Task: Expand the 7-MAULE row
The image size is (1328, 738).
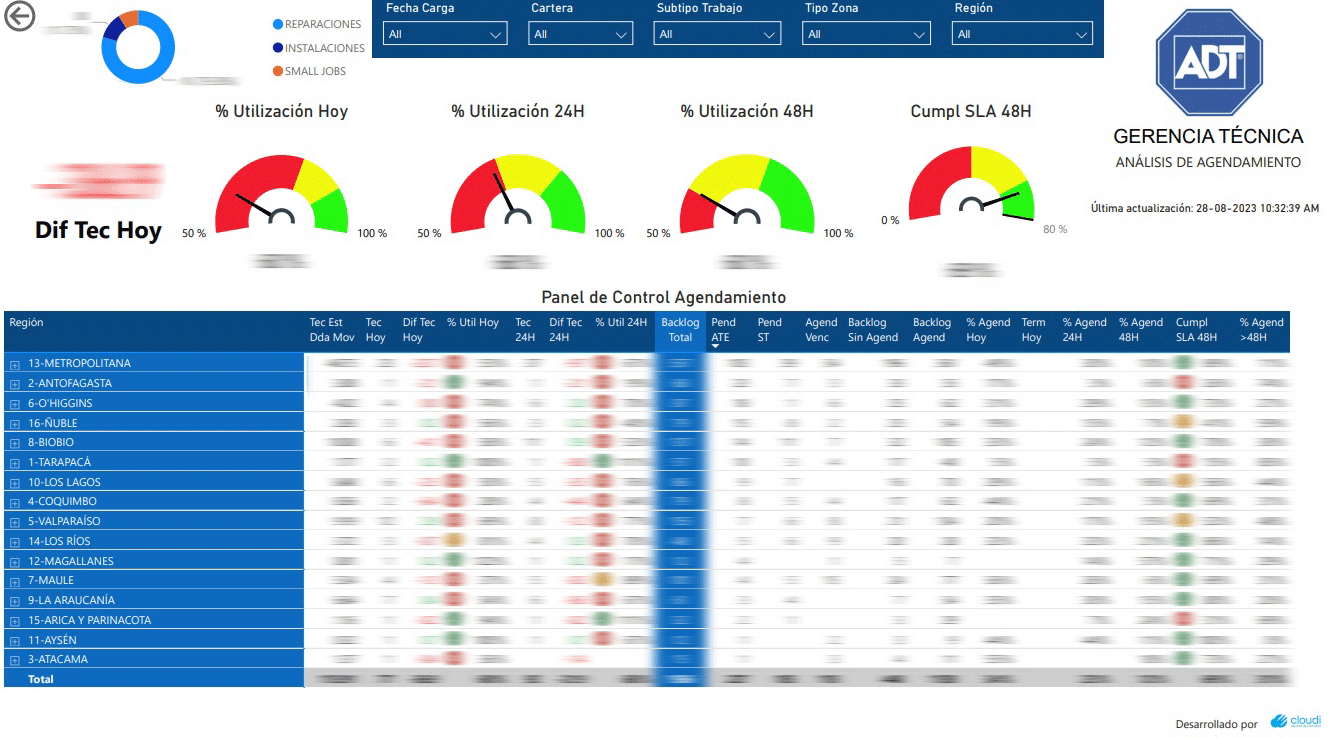Action: point(15,581)
